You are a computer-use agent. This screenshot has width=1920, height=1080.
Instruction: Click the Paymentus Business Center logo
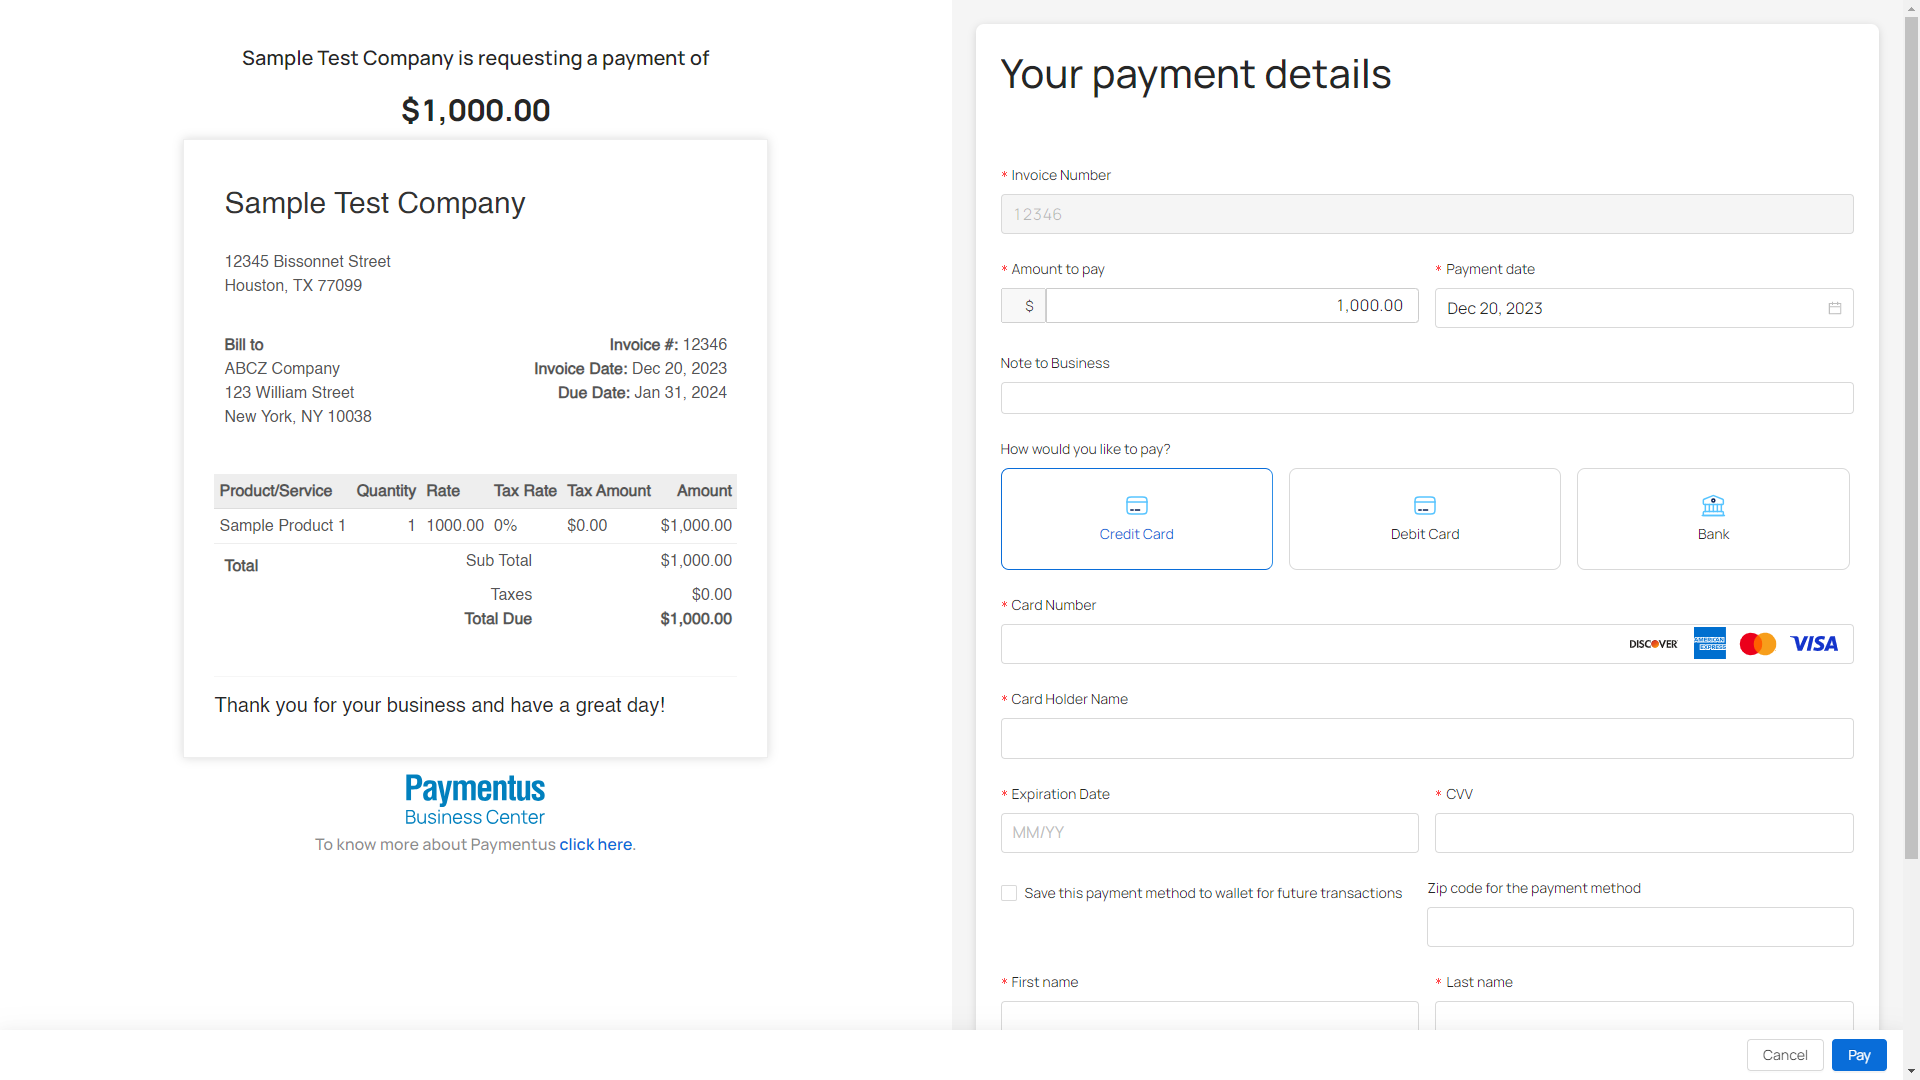tap(475, 800)
